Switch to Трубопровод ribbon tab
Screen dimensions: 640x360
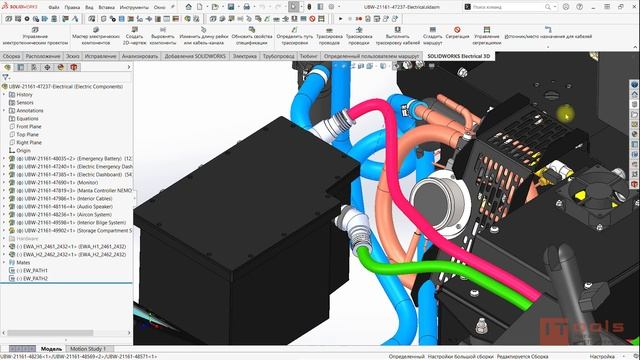278,56
